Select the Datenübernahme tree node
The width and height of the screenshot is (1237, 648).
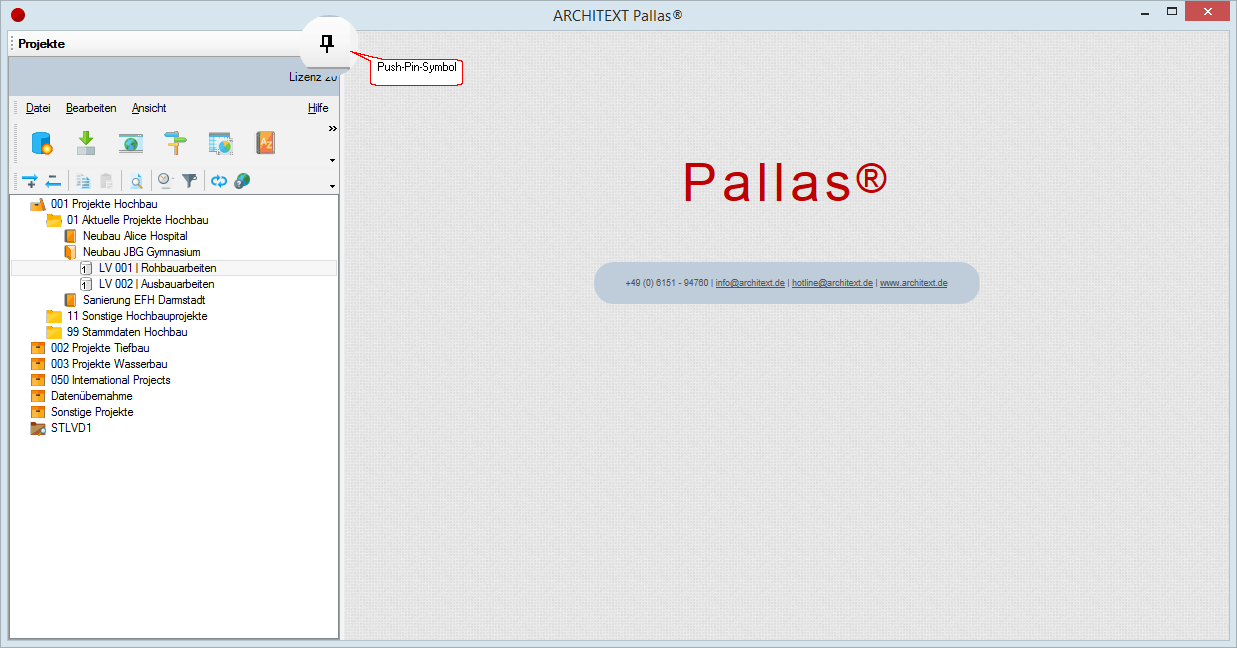(x=92, y=396)
